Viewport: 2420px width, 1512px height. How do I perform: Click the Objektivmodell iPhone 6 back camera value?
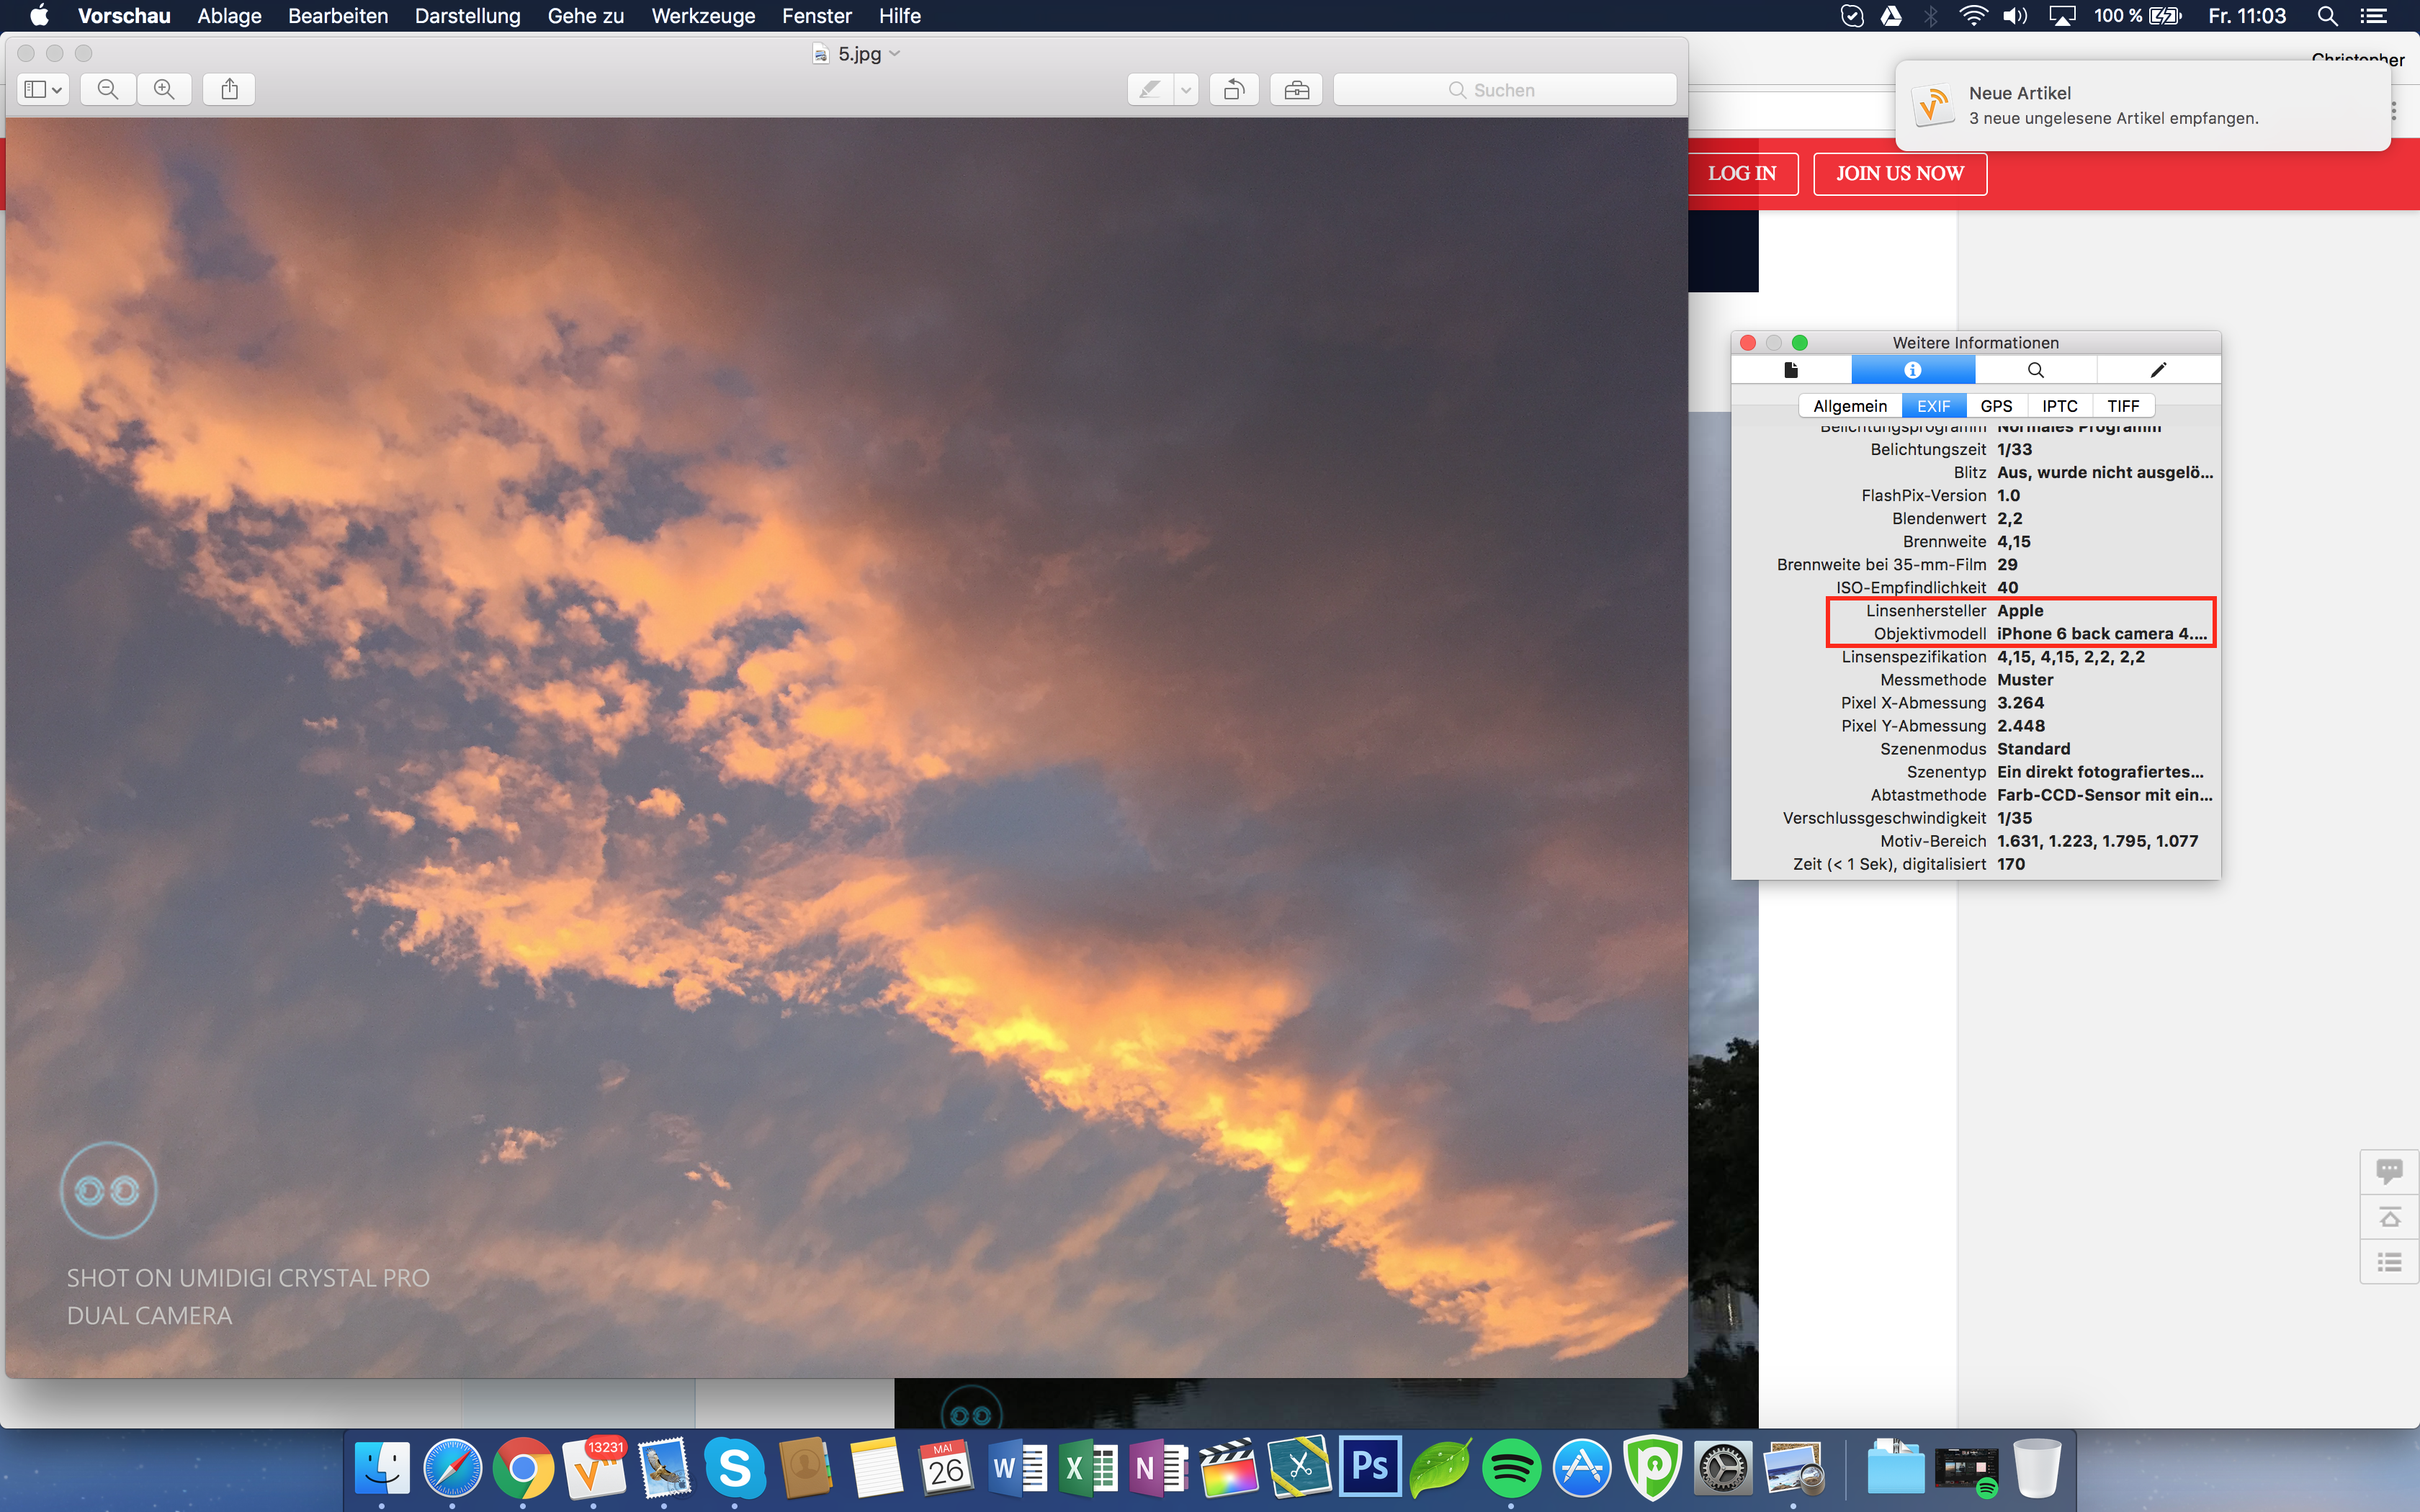(2101, 633)
